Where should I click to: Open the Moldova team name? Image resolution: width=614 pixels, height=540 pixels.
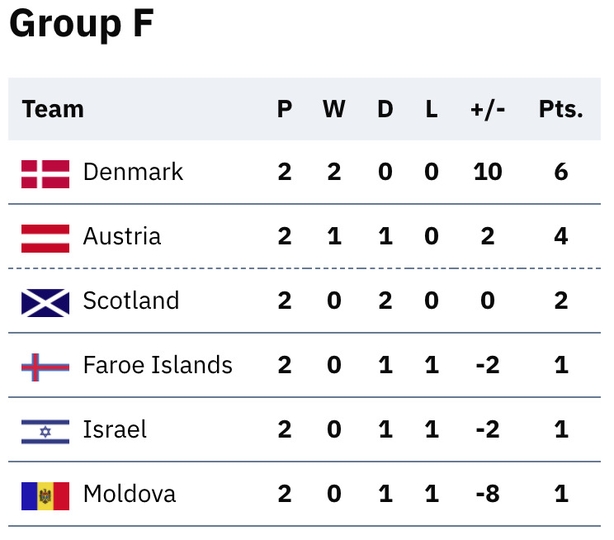coord(130,493)
